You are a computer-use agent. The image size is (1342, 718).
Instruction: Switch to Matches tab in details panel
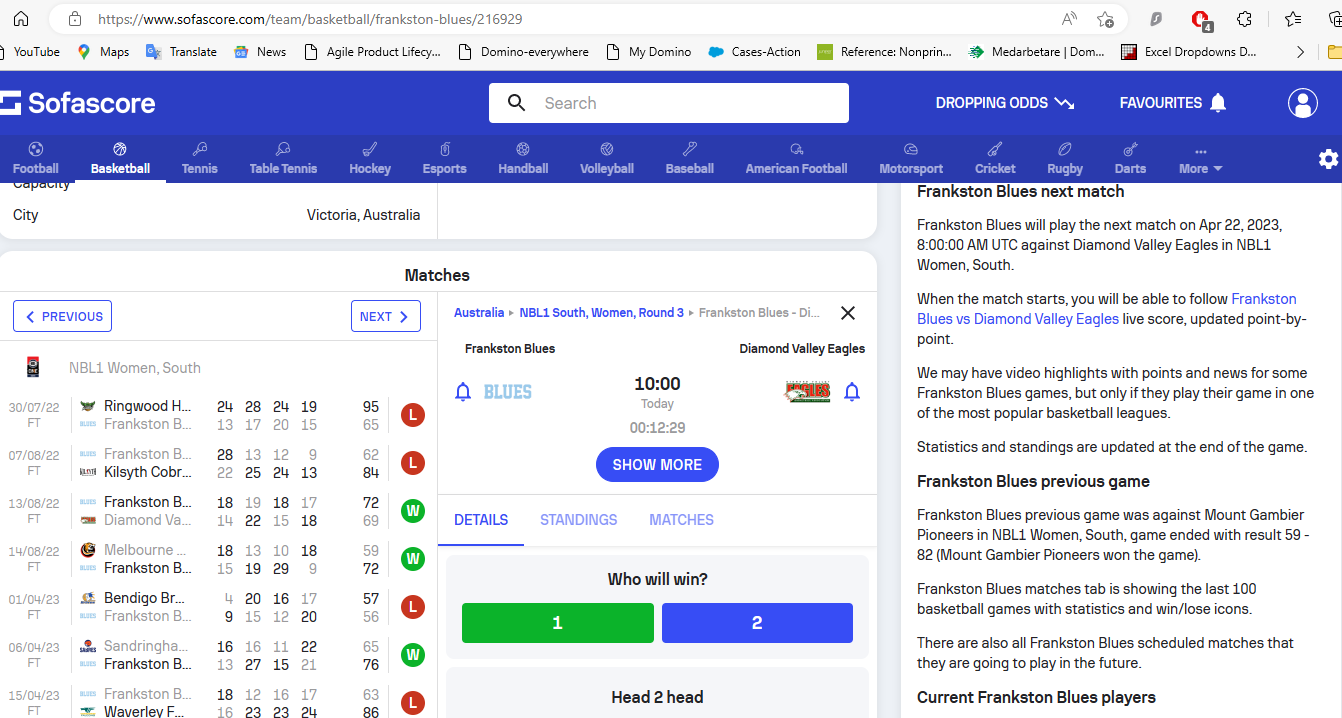pyautogui.click(x=682, y=520)
